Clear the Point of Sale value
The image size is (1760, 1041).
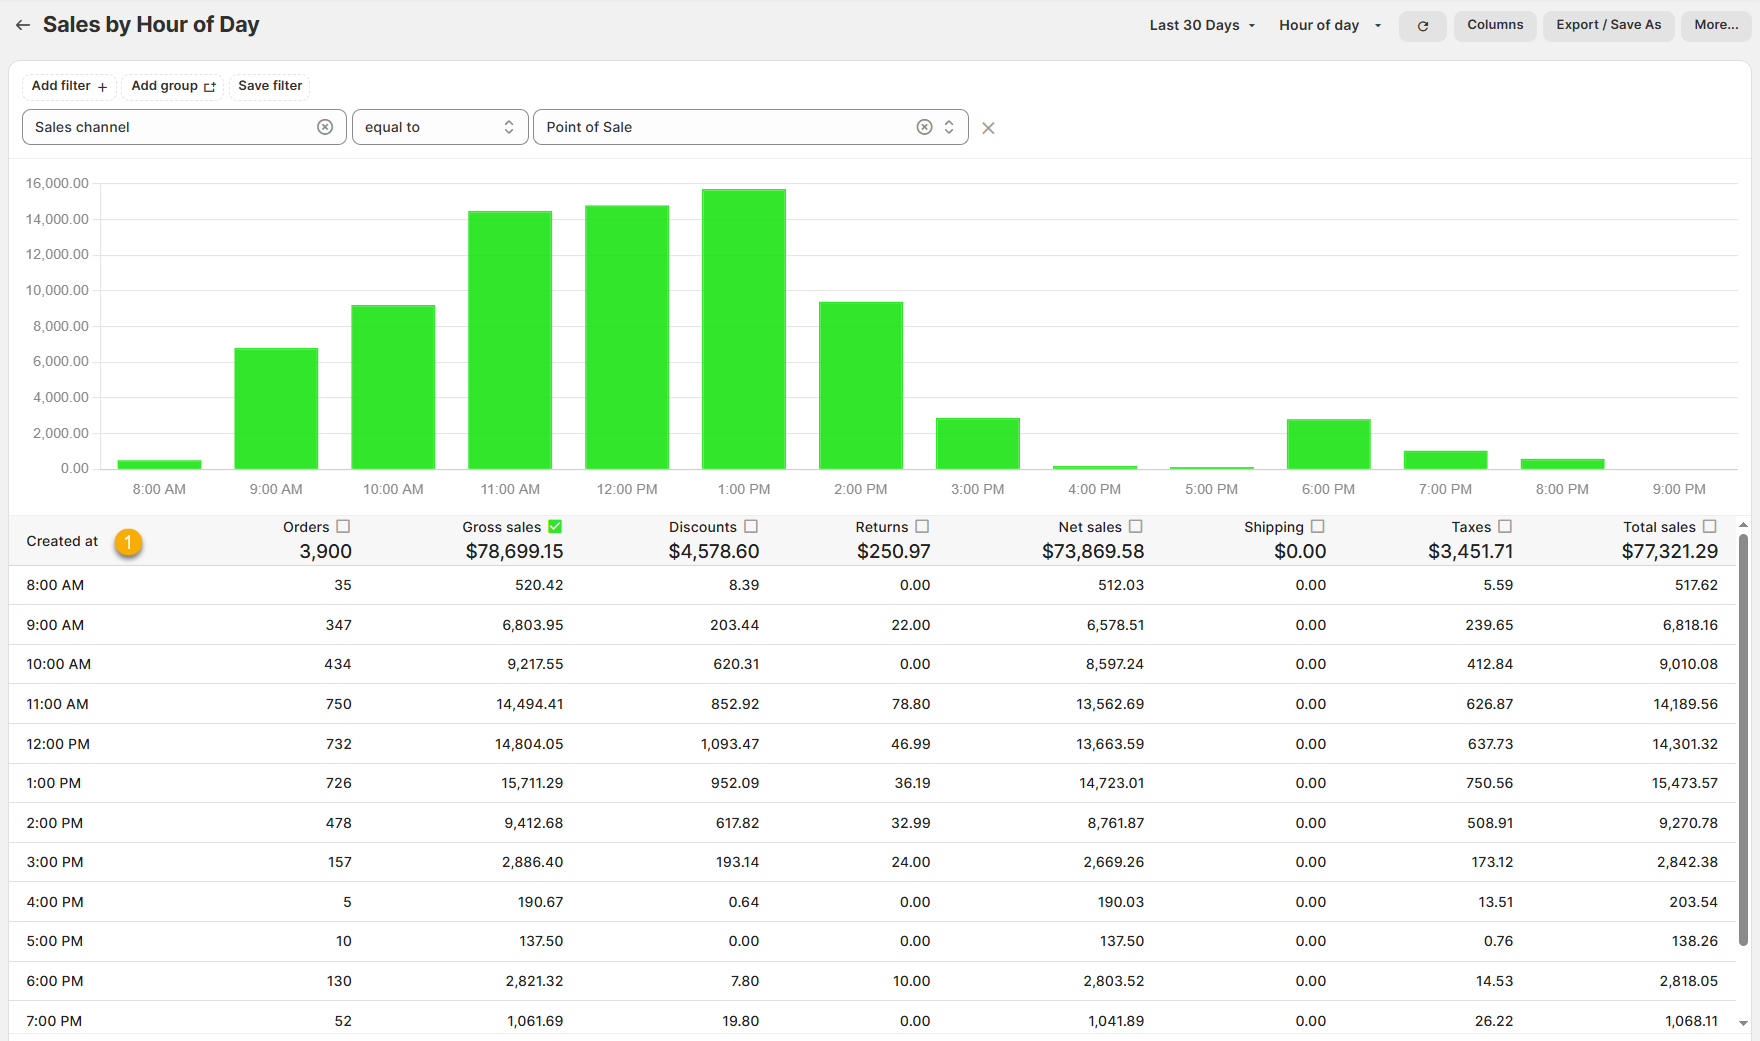(924, 127)
